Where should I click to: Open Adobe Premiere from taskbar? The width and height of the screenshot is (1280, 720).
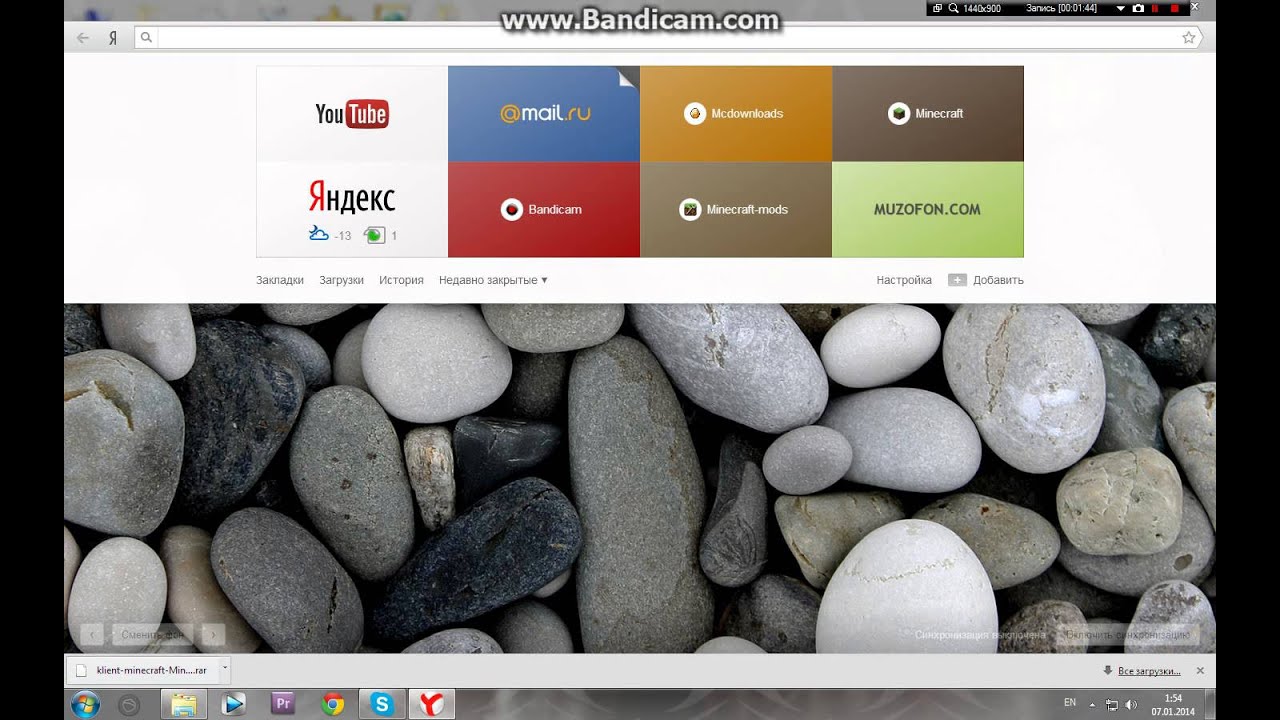283,704
